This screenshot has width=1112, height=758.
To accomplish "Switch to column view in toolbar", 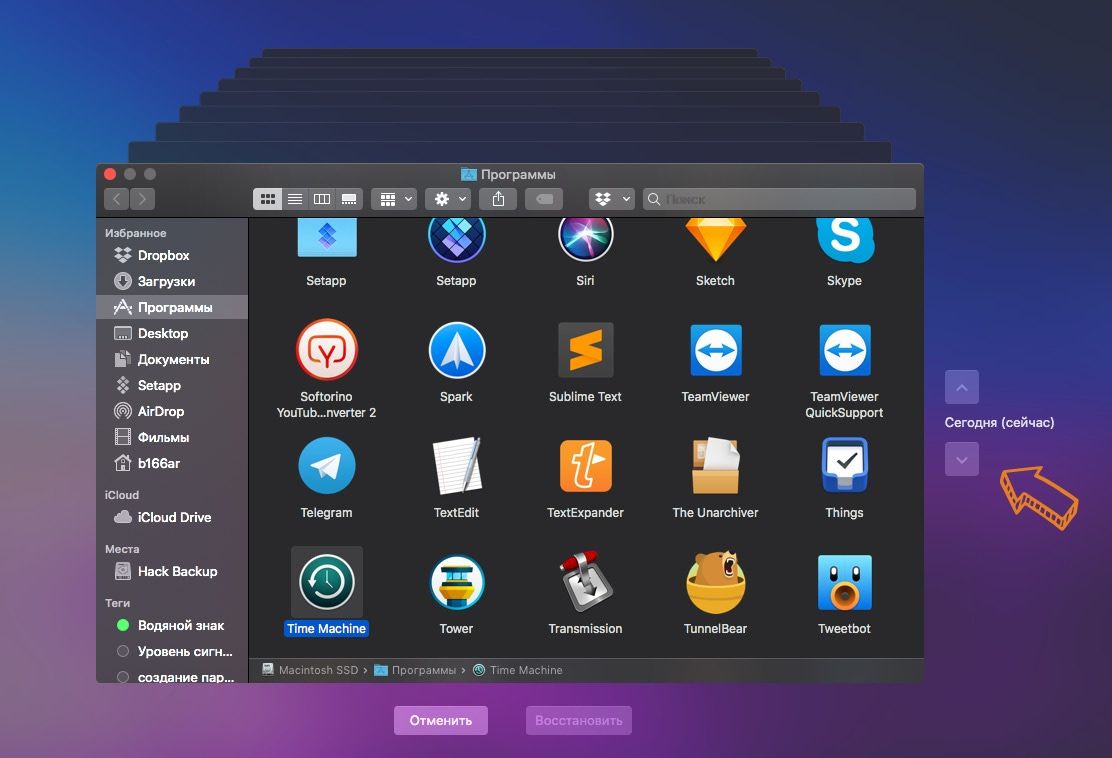I will tap(322, 199).
